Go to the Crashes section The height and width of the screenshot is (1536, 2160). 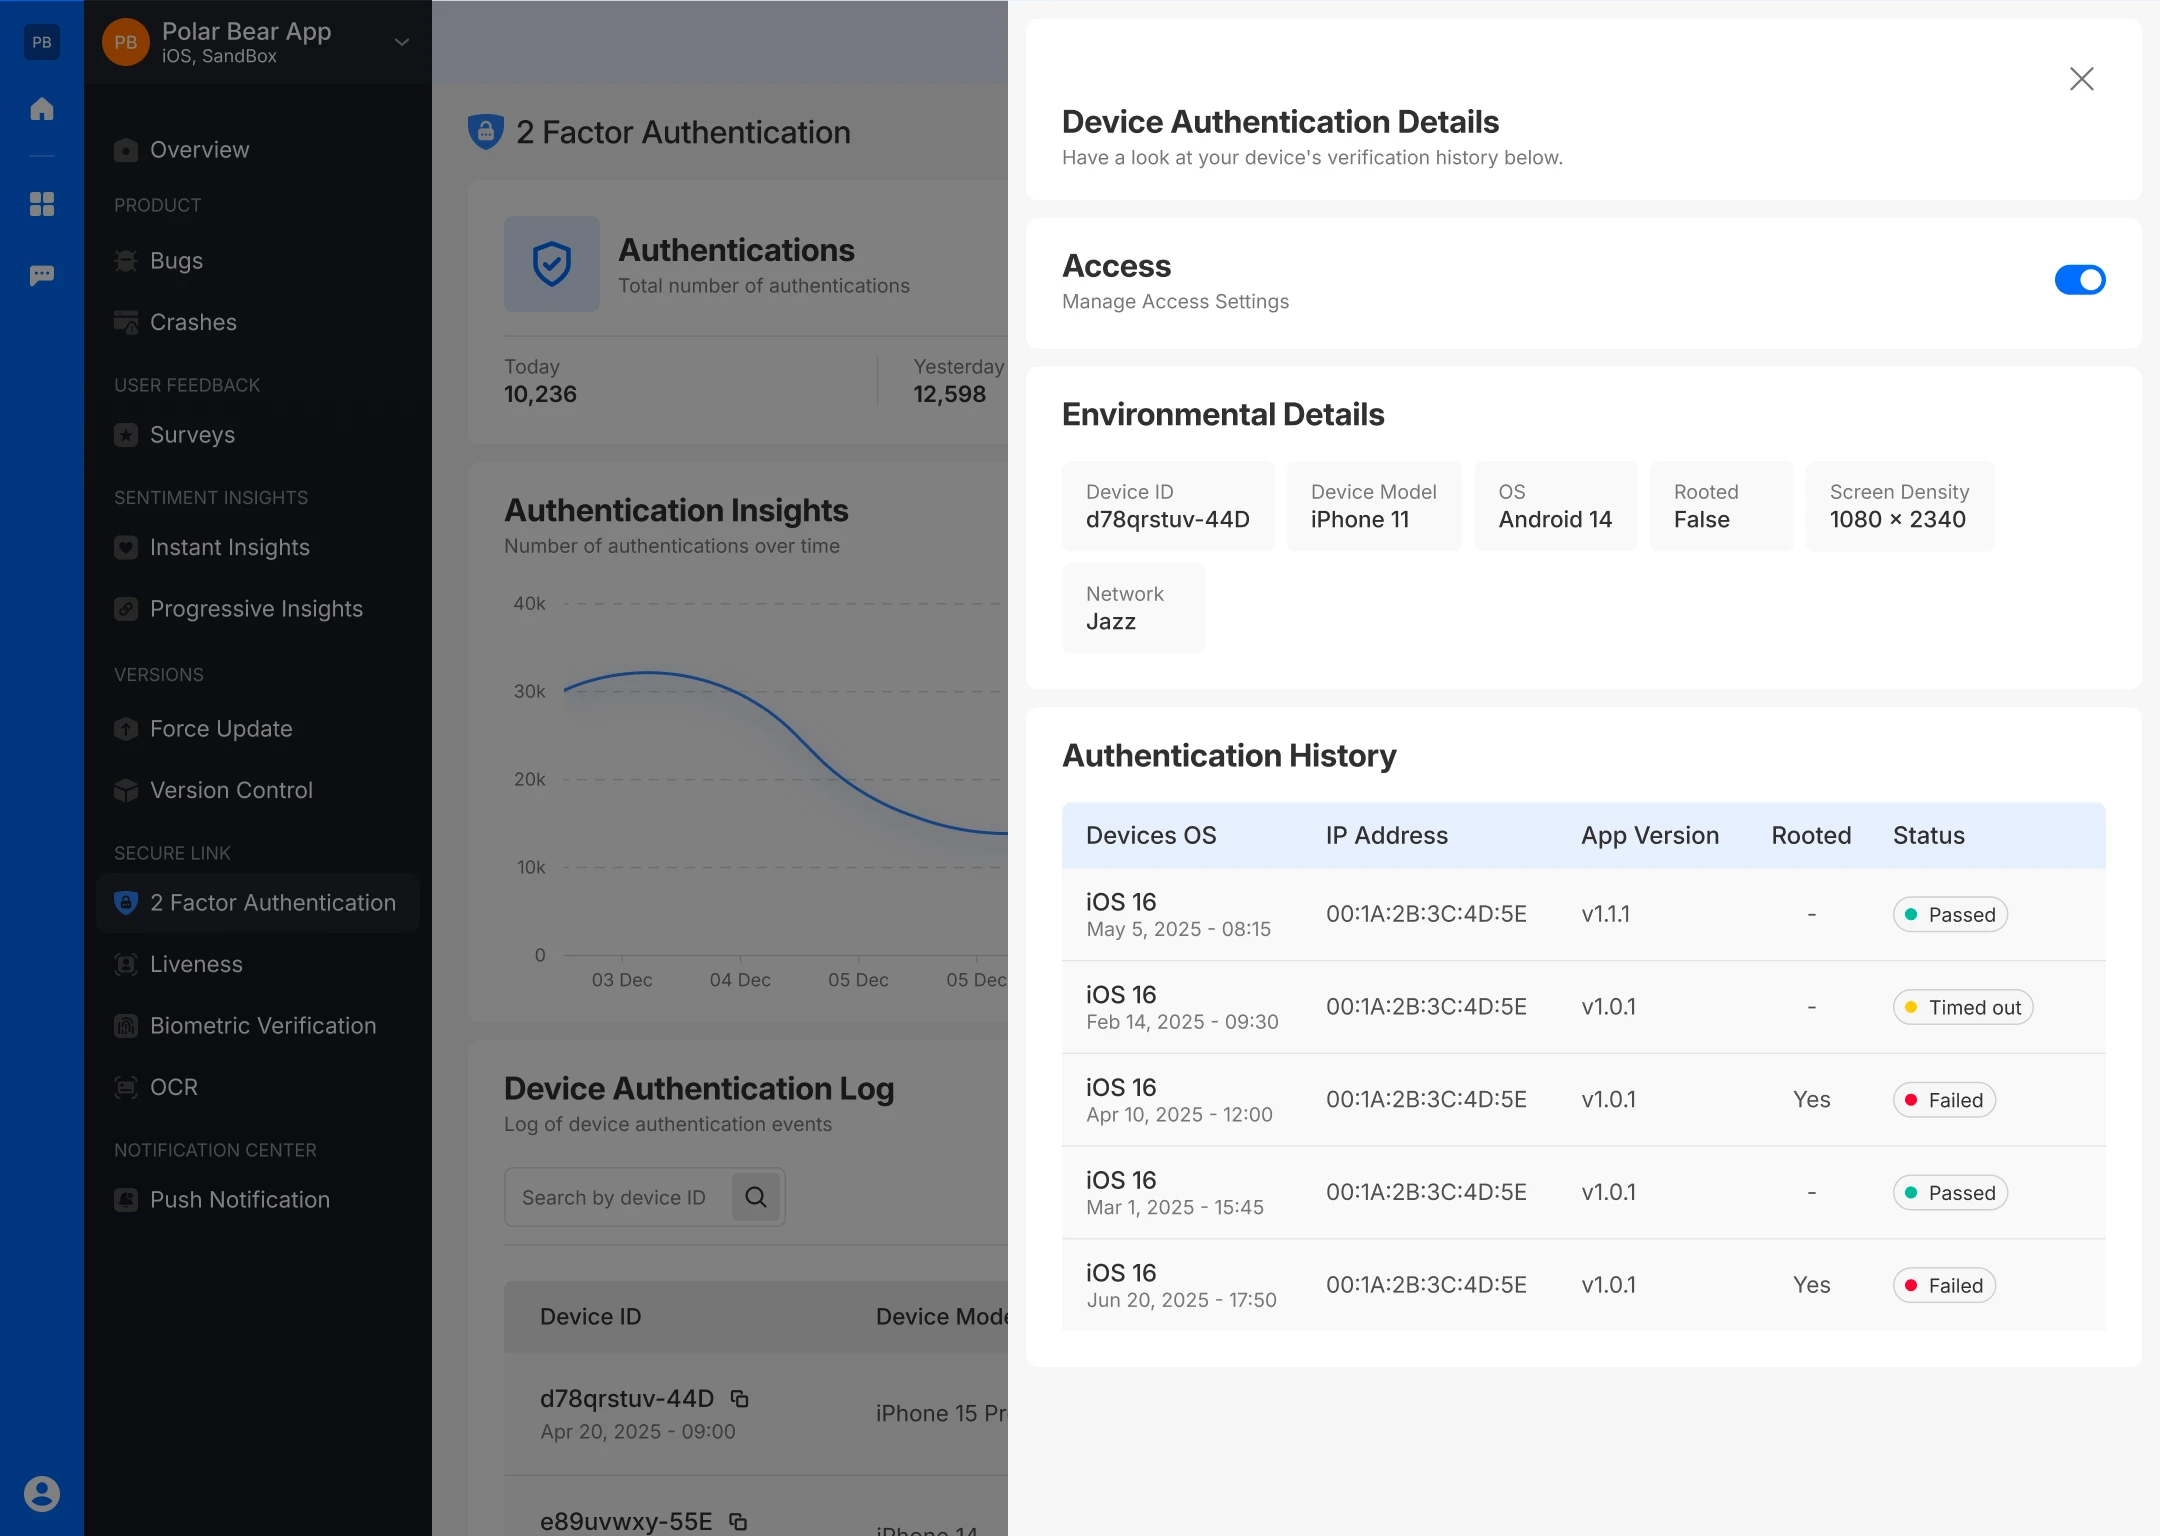193,322
